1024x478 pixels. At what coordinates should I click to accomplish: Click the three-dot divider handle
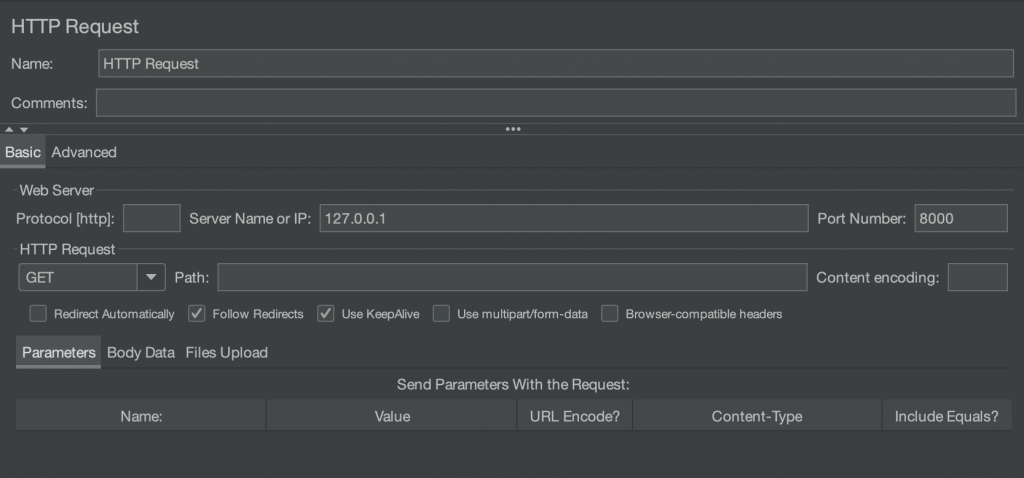point(513,129)
